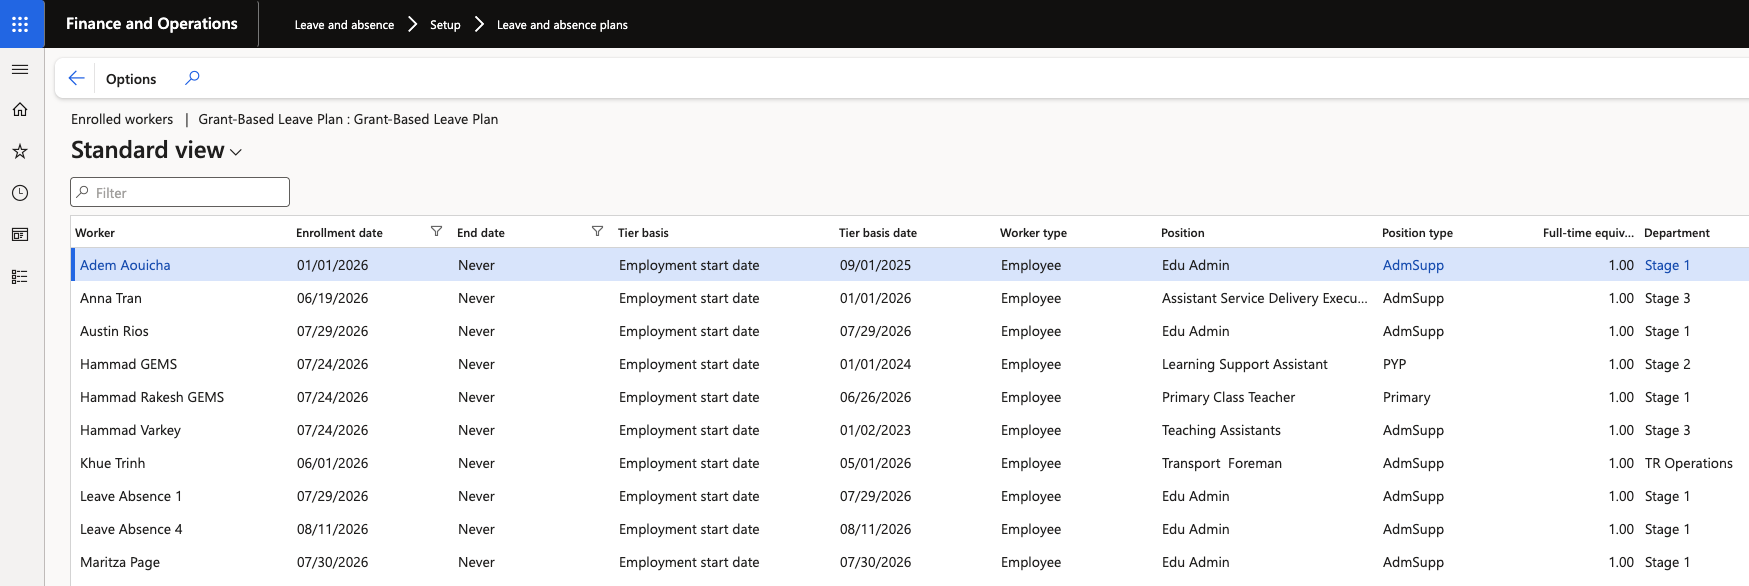Screen dimensions: 1749x586
Task: Open Adem Aouicha worker link
Action: 125,265
